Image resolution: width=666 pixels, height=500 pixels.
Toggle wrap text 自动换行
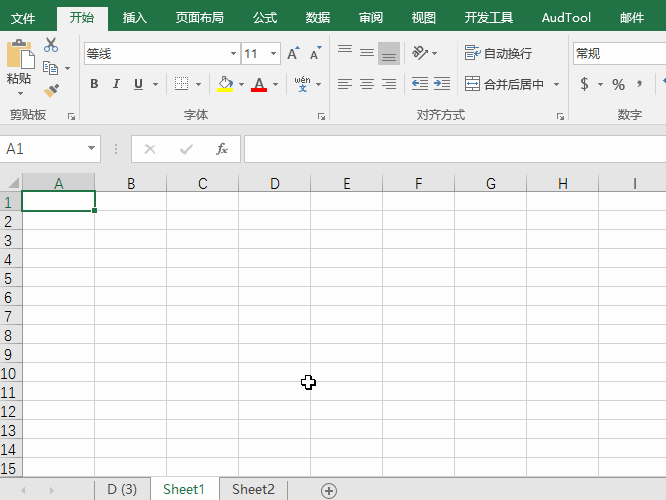click(498, 53)
